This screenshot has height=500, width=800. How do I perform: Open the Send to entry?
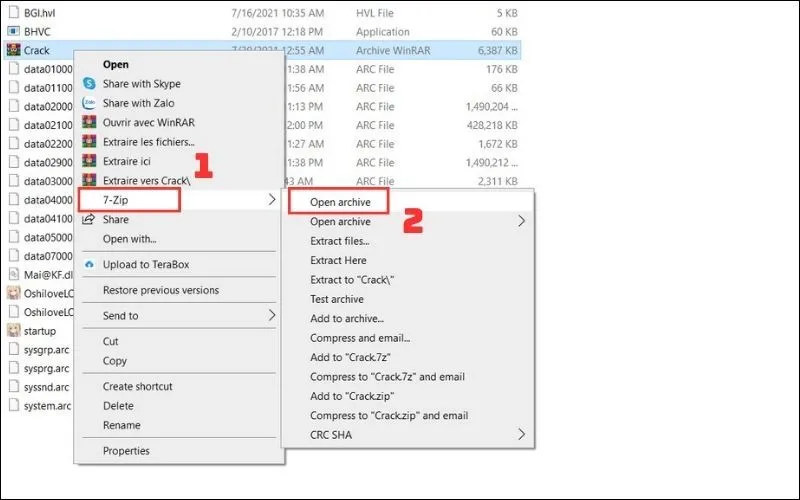(x=120, y=315)
